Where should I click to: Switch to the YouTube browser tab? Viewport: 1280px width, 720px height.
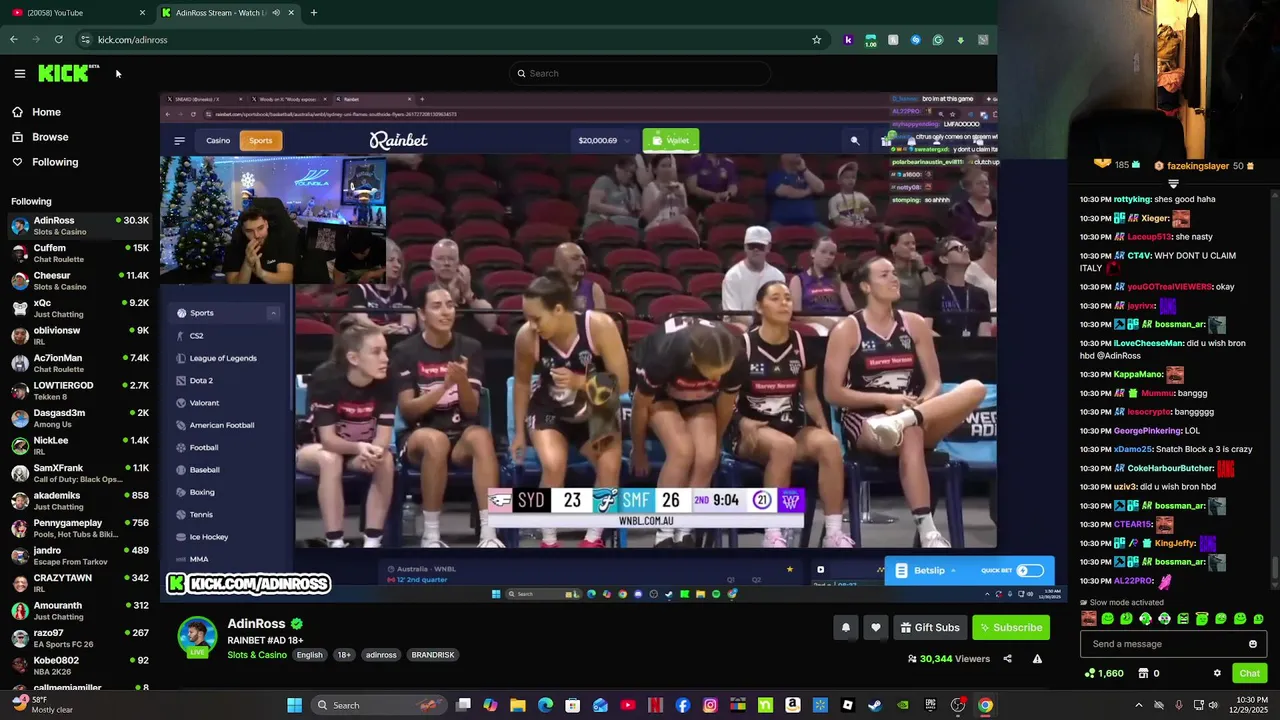77,13
